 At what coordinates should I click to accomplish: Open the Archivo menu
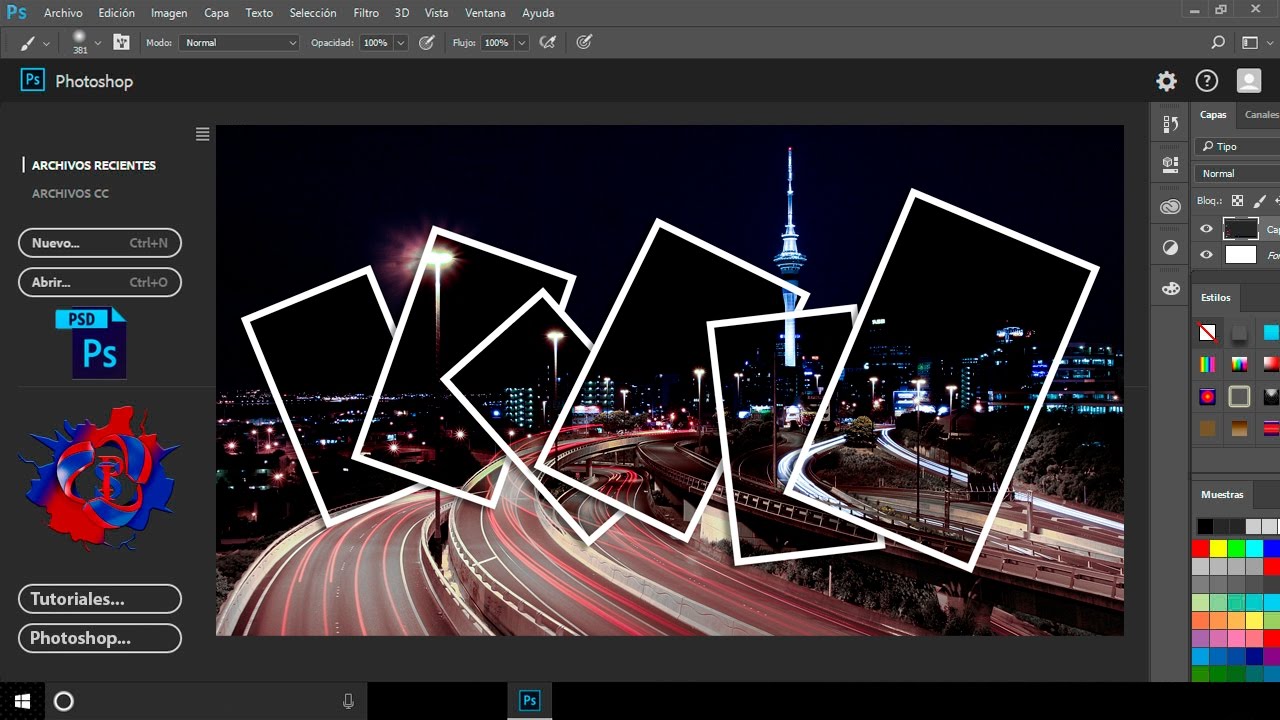[x=64, y=13]
